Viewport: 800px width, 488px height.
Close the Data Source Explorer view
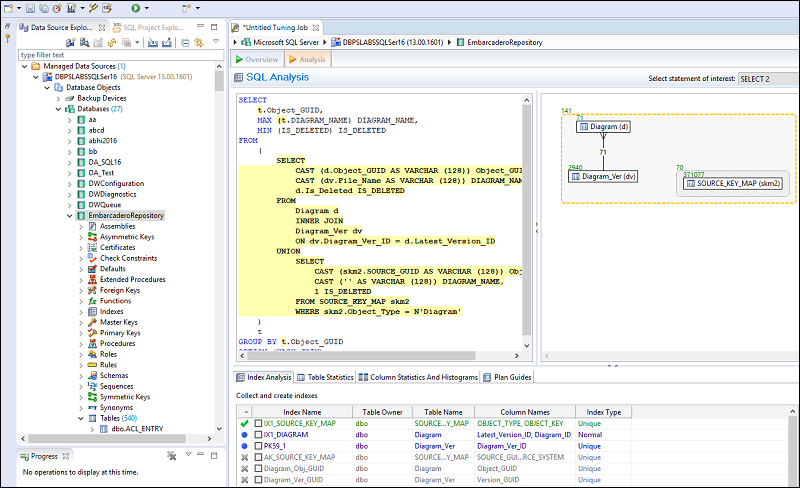(102, 28)
